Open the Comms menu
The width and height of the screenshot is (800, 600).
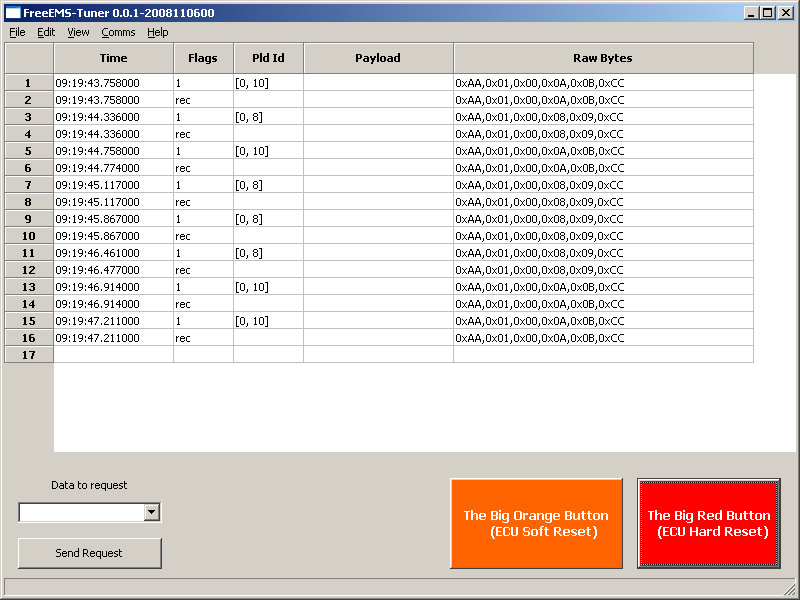click(118, 32)
